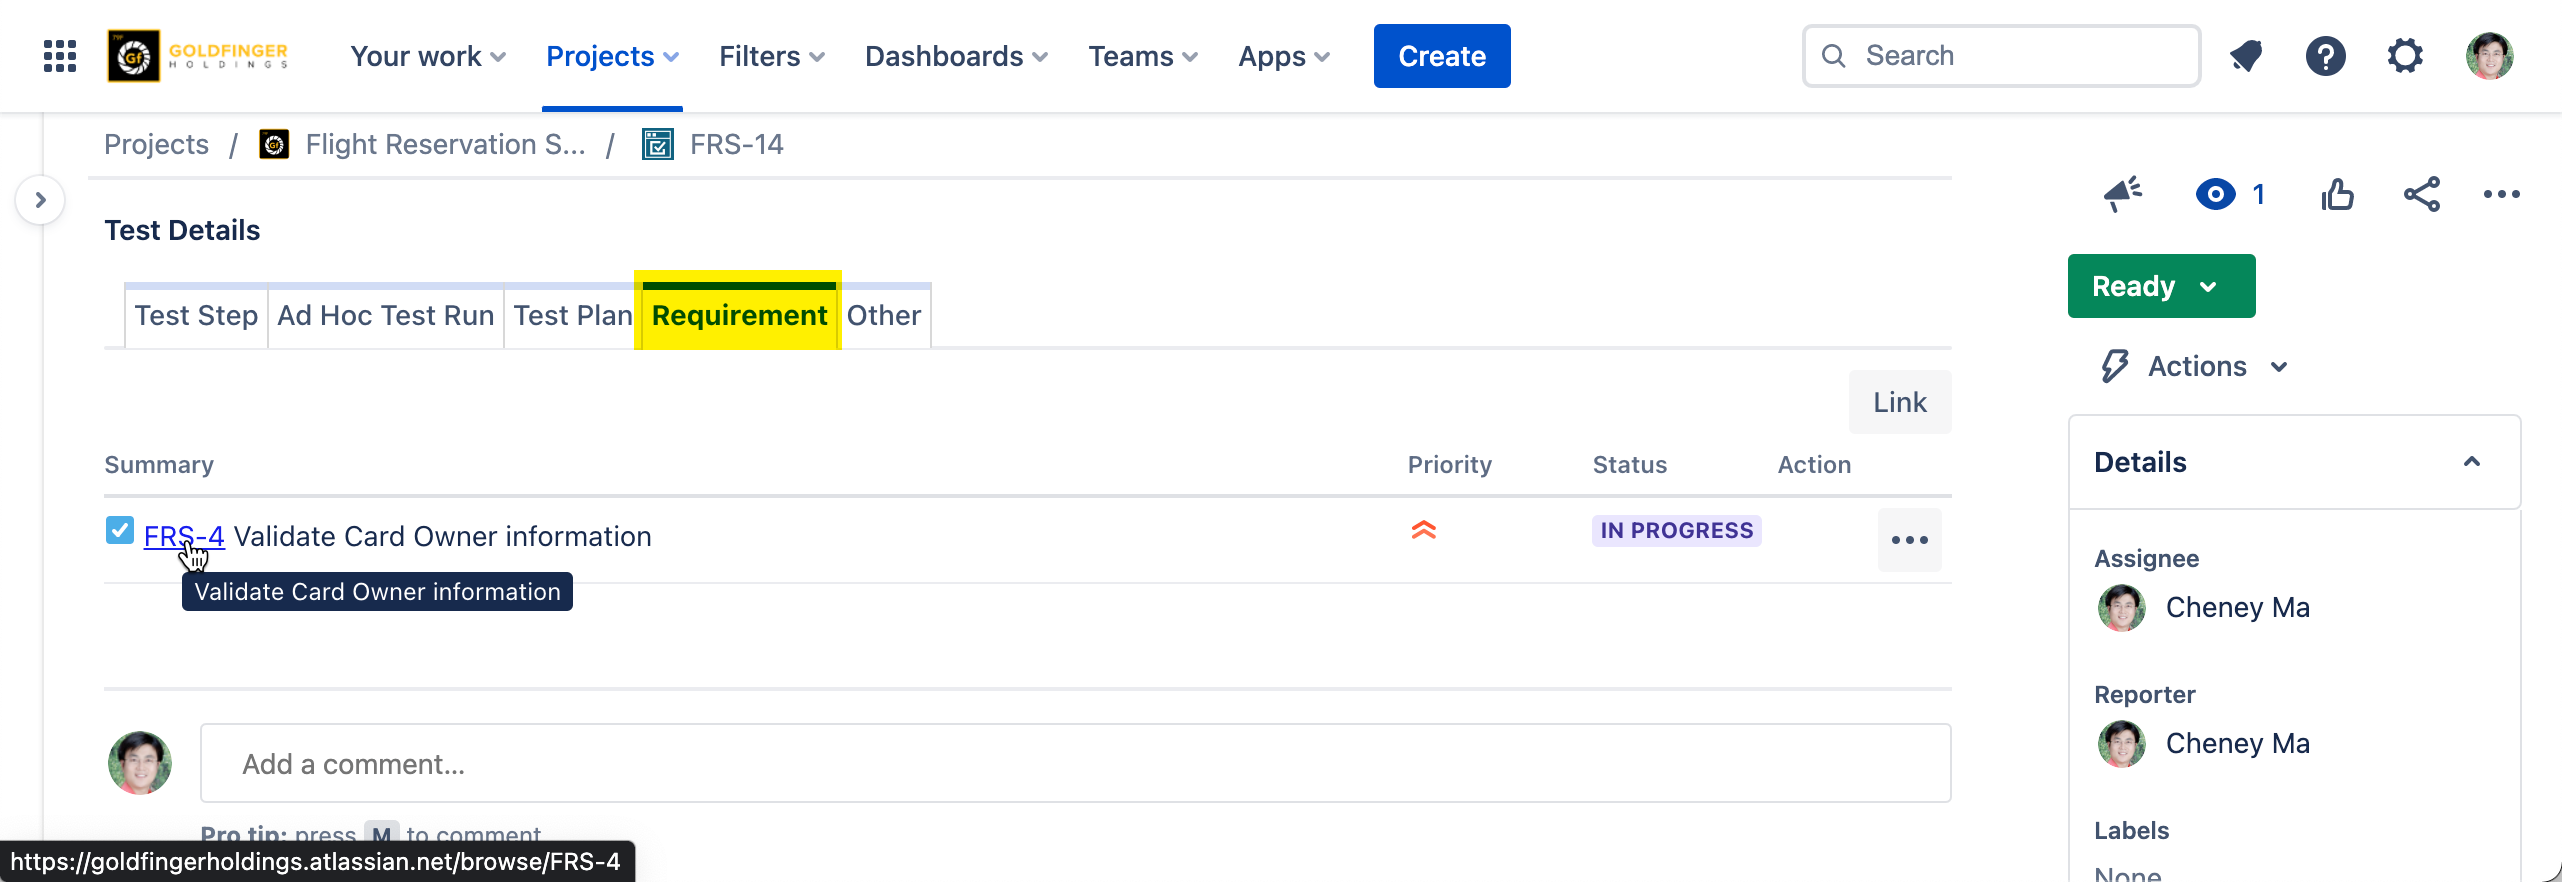Switch to the Test Step tab
The image size is (2562, 882).
[196, 316]
